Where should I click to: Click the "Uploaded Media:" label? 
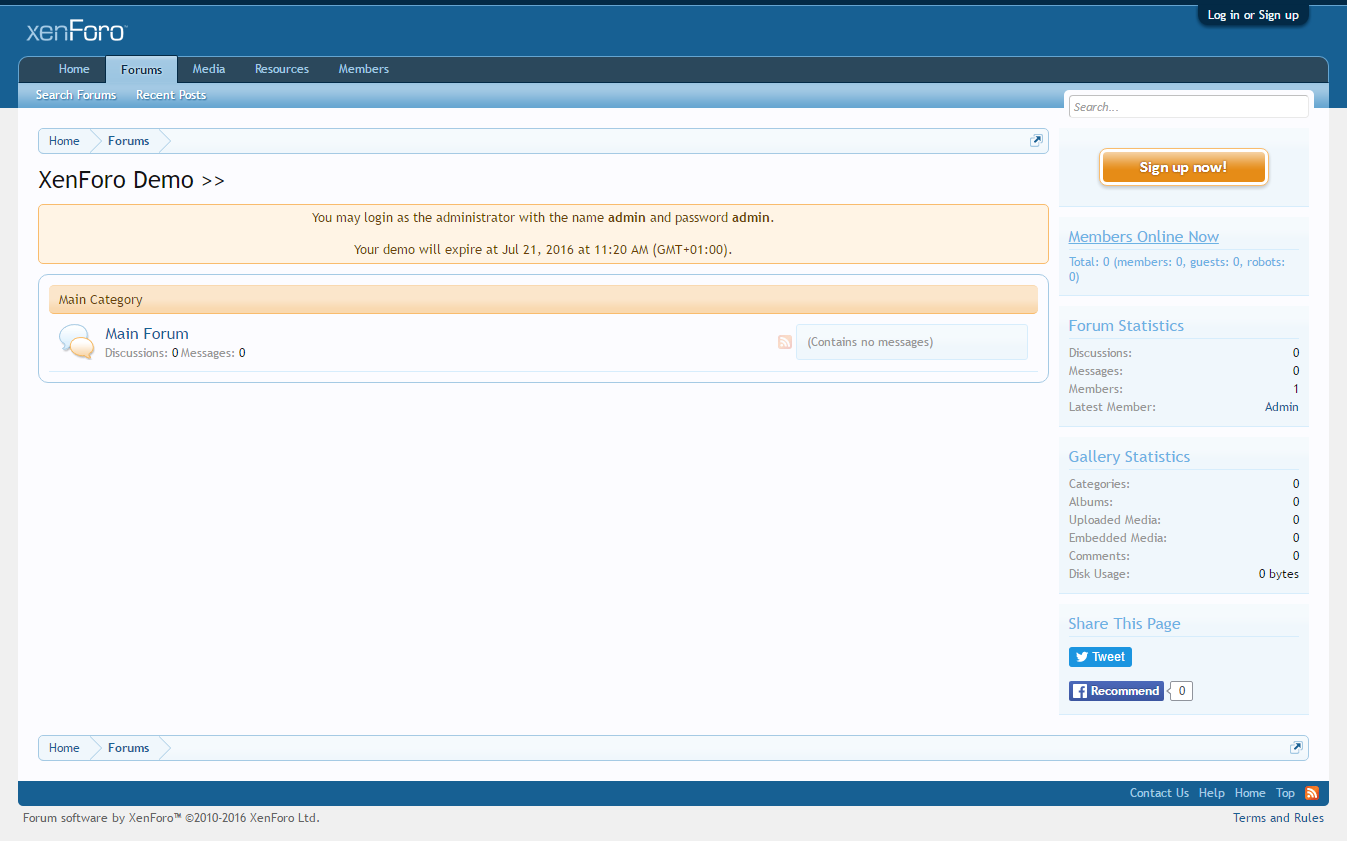coord(1114,520)
